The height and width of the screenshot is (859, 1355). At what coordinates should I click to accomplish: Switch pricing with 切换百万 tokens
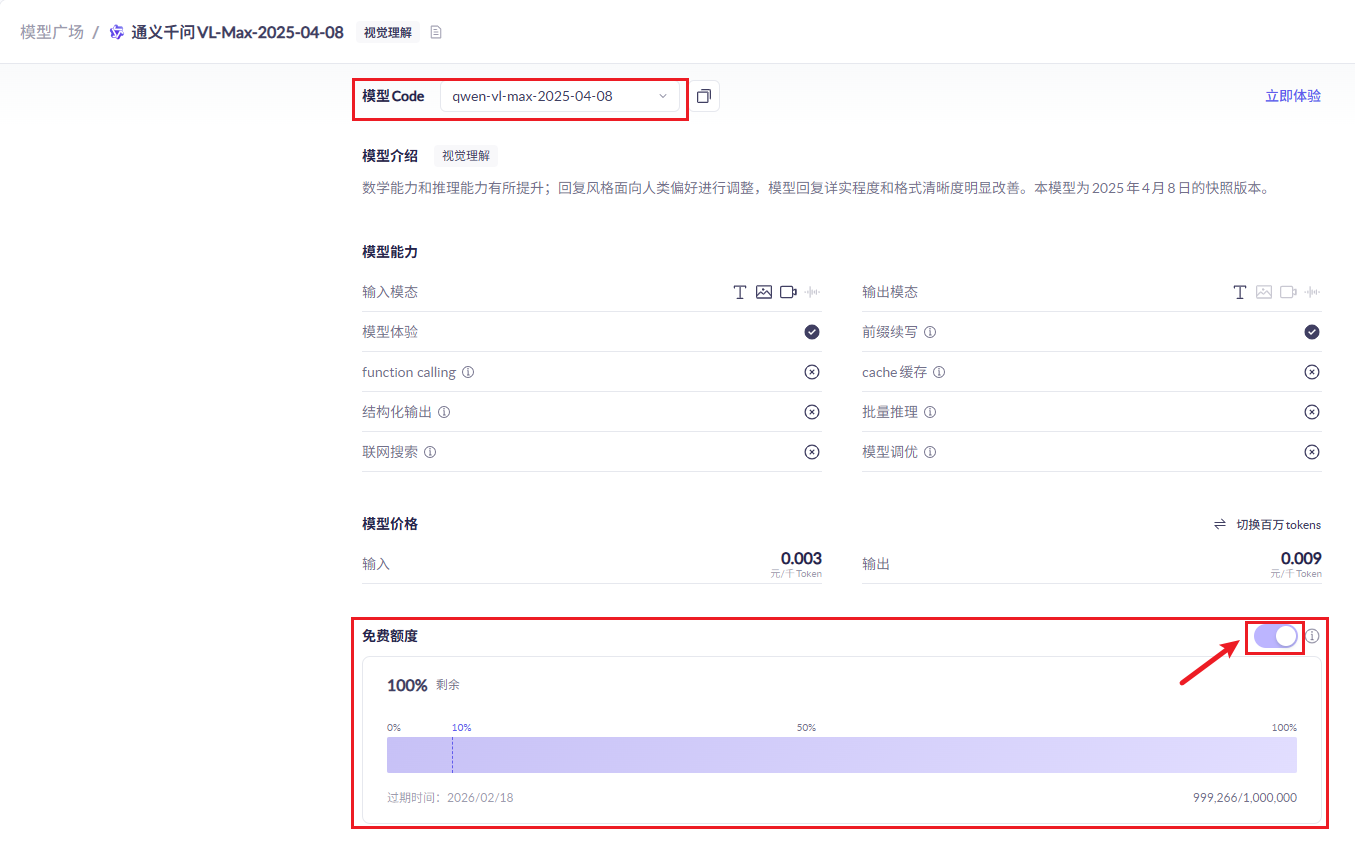tap(1267, 524)
